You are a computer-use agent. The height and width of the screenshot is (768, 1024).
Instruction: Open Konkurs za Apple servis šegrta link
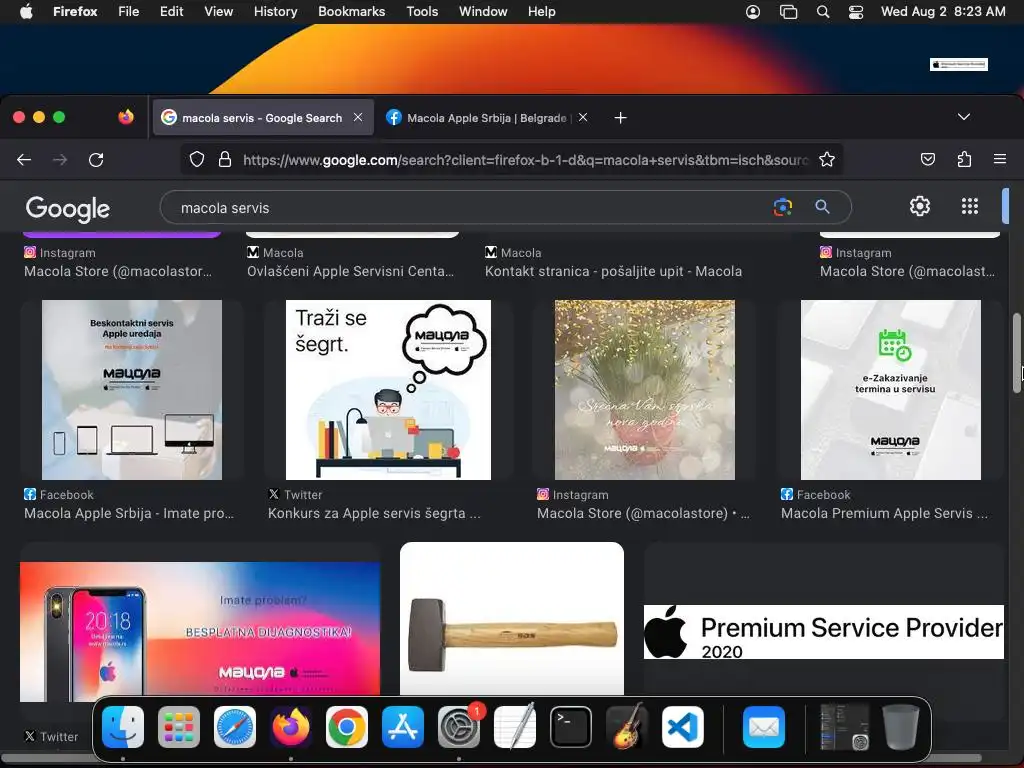[x=374, y=513]
